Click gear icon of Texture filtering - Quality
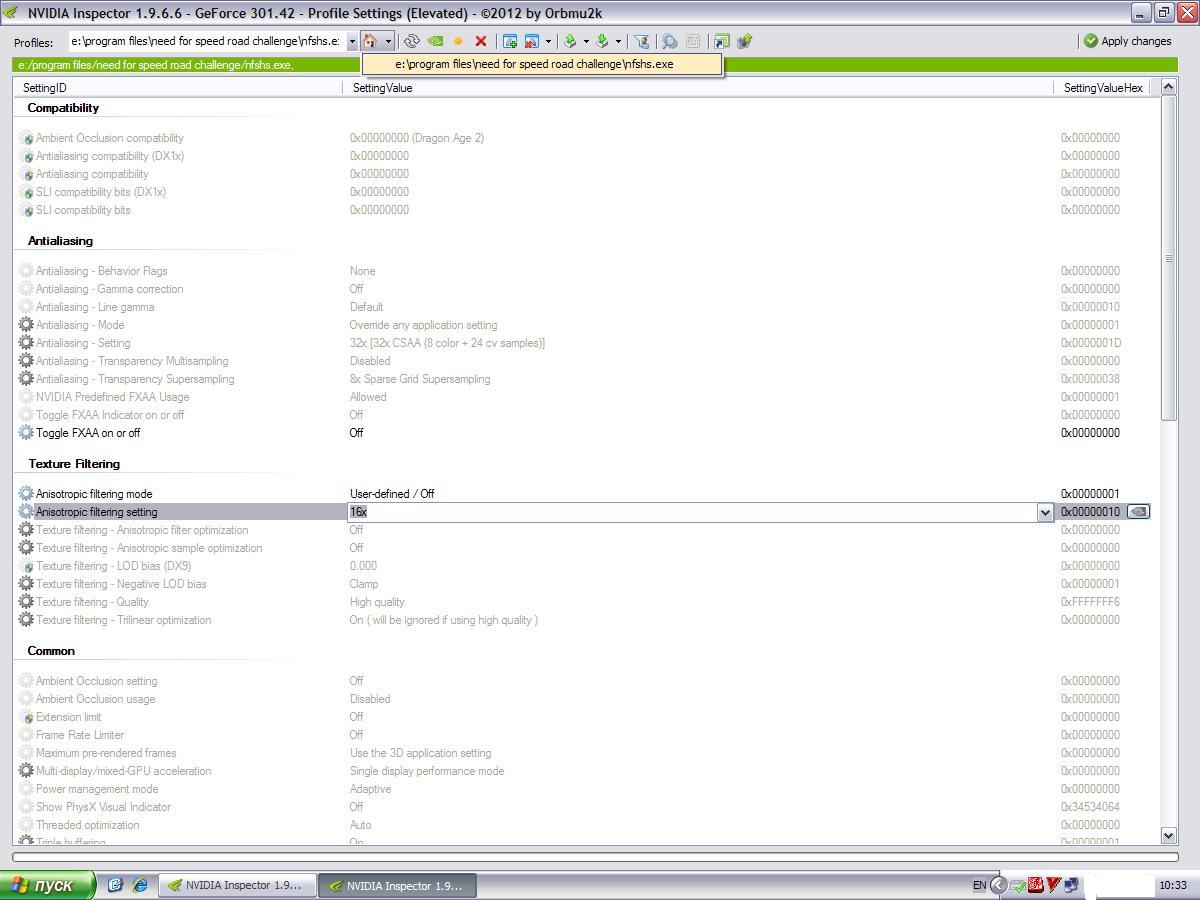 tap(26, 602)
